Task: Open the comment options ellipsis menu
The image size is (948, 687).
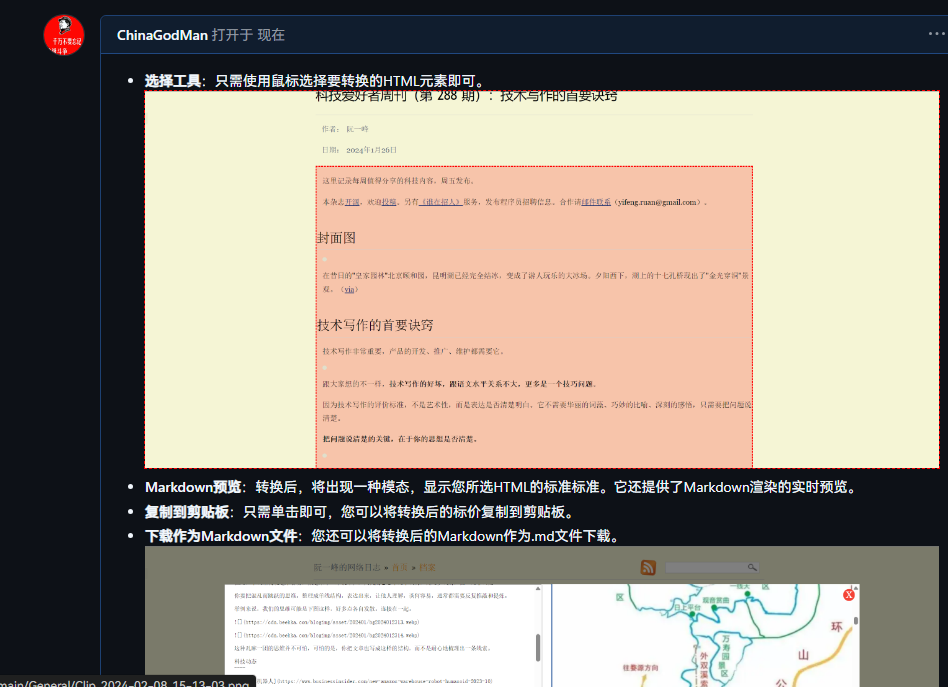Action: click(x=935, y=34)
